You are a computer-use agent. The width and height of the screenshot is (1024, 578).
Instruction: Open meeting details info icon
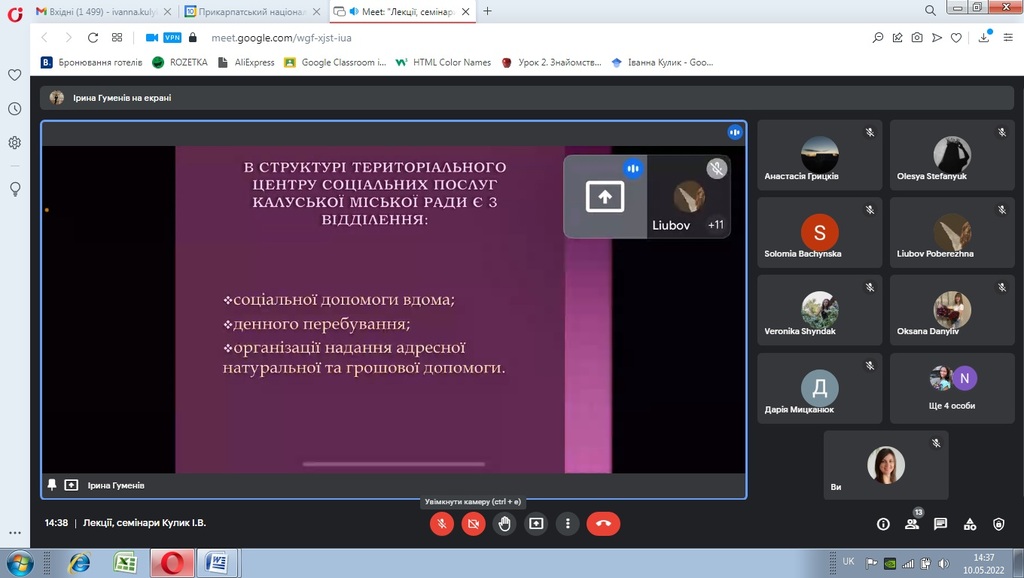tap(883, 524)
